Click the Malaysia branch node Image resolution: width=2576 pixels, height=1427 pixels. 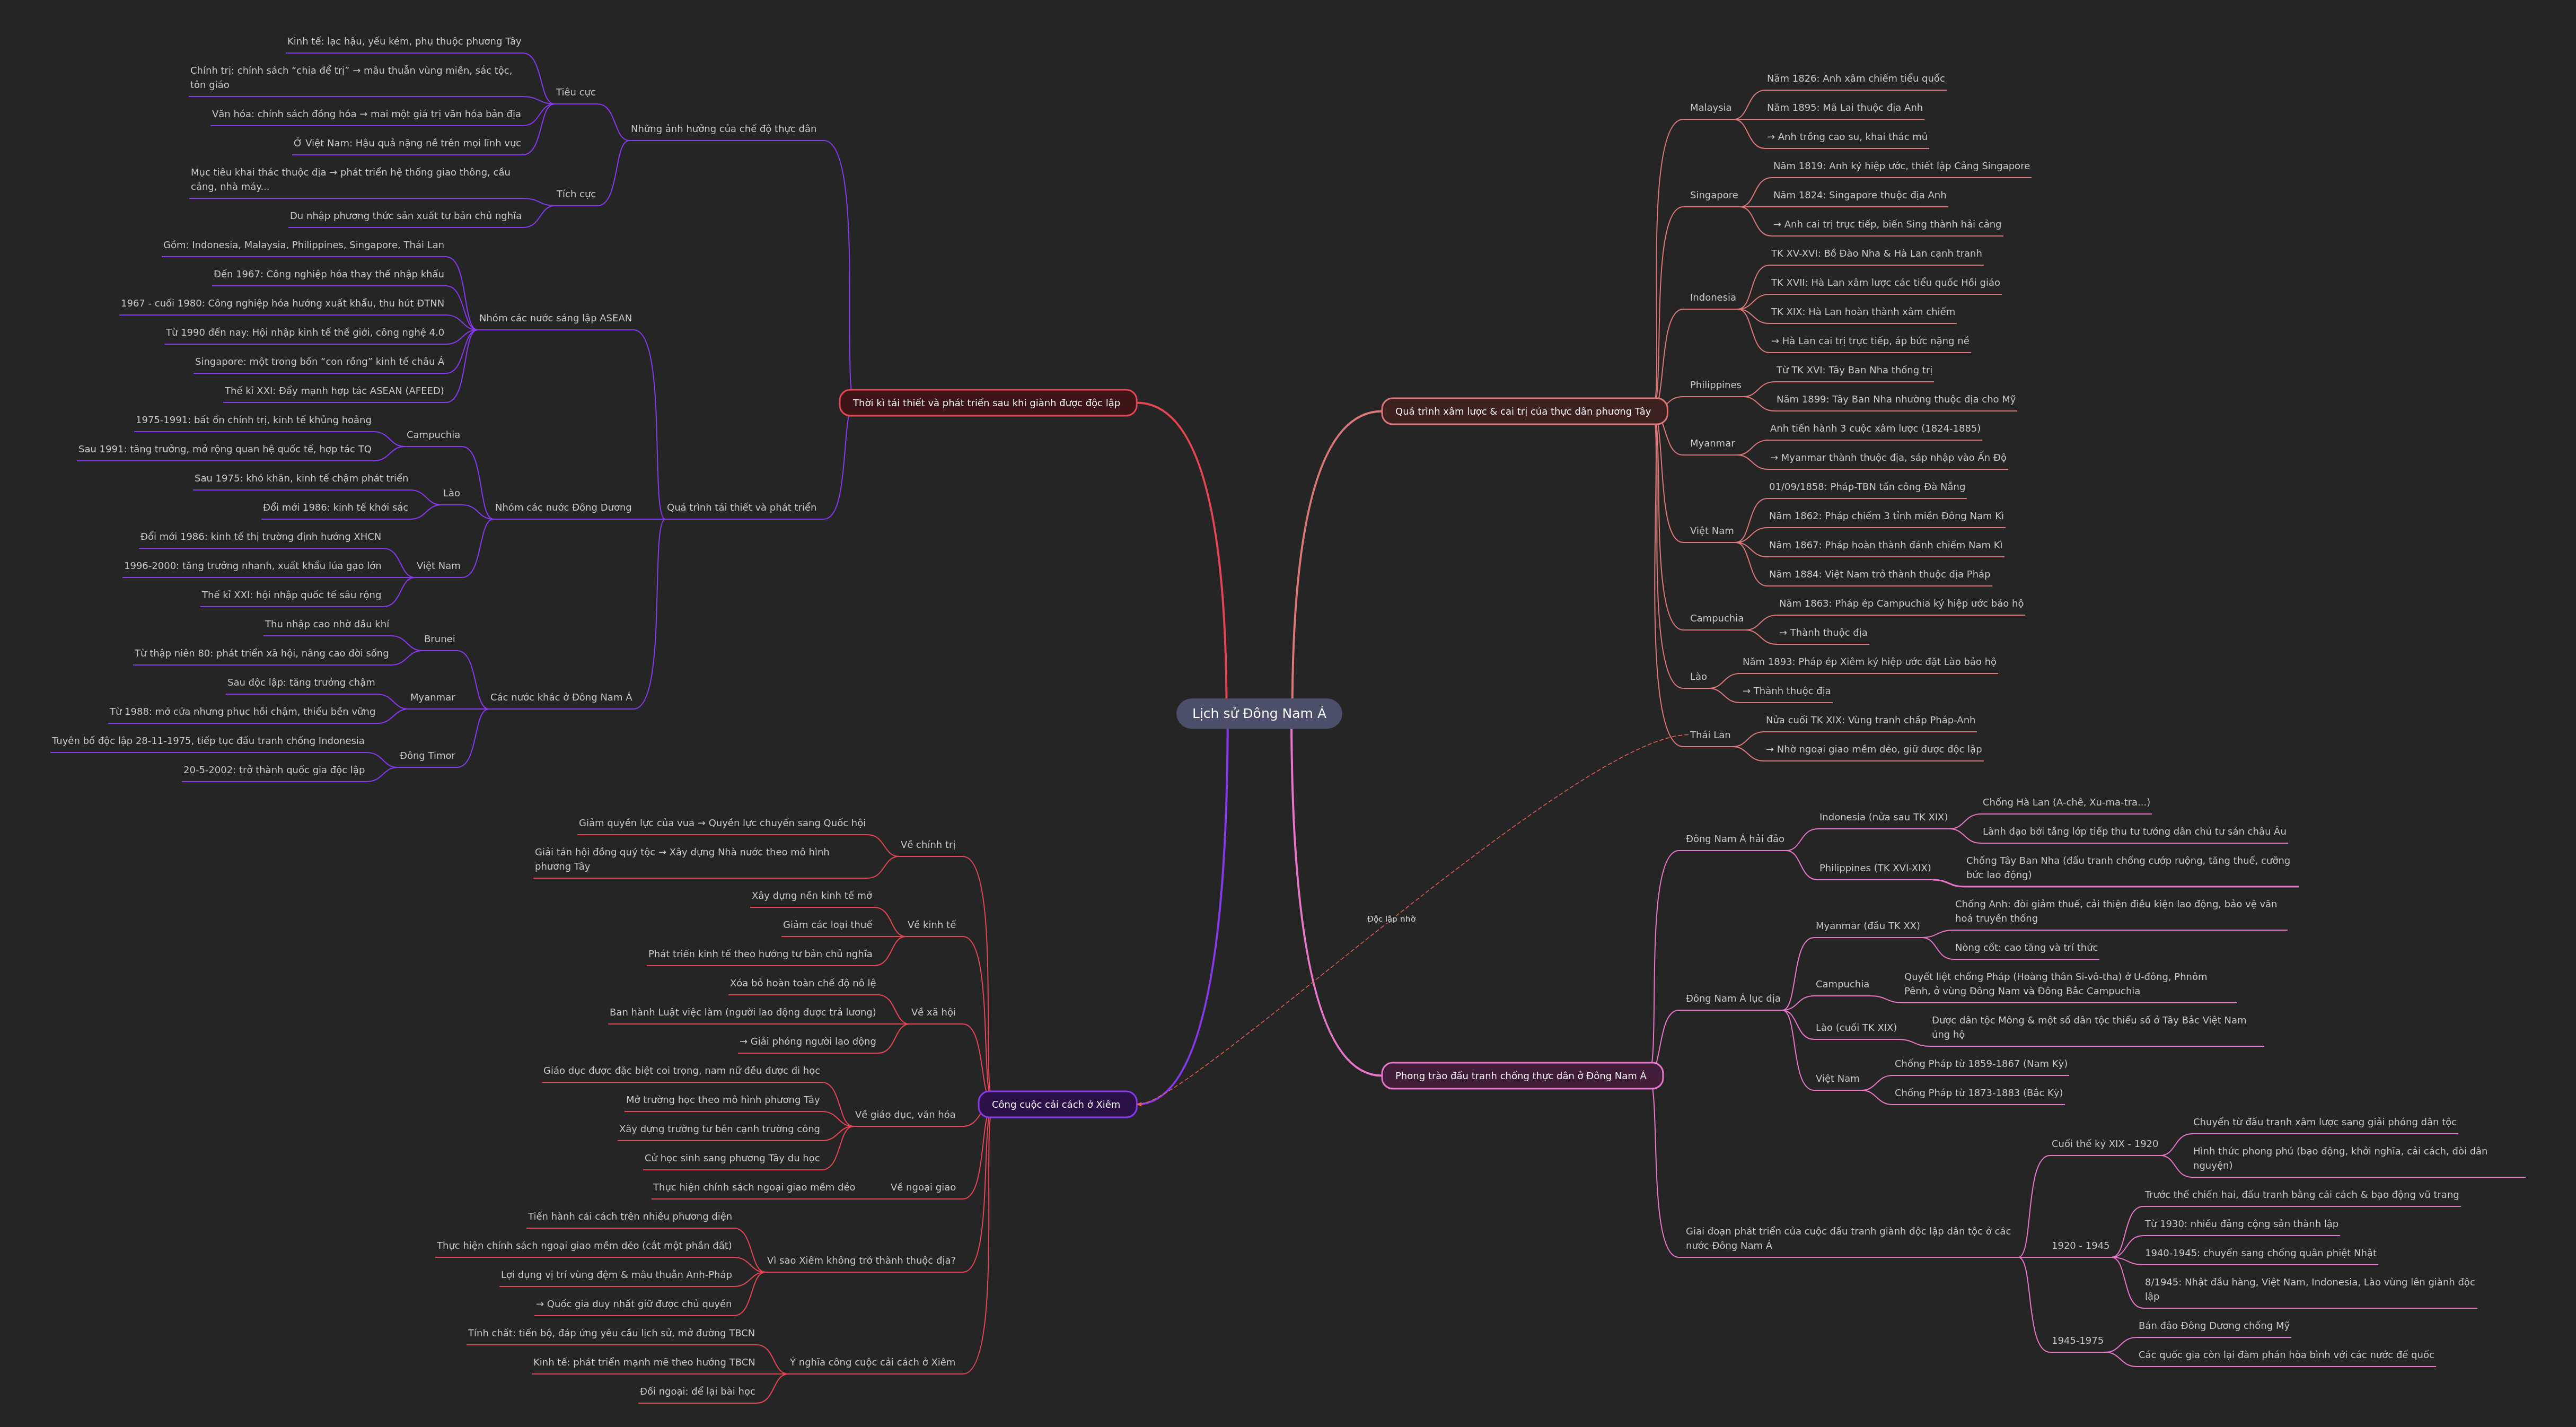[x=1710, y=108]
